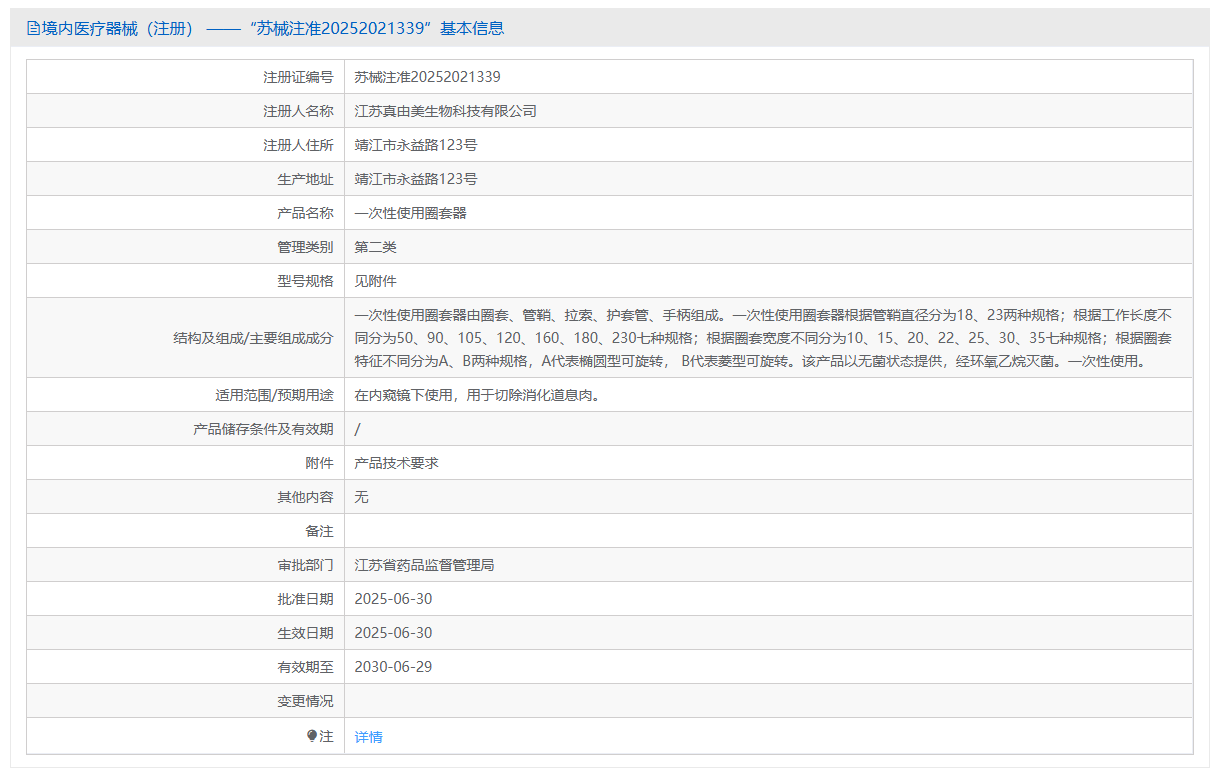Click the address value in the 生产地址 row

[x=416, y=179]
